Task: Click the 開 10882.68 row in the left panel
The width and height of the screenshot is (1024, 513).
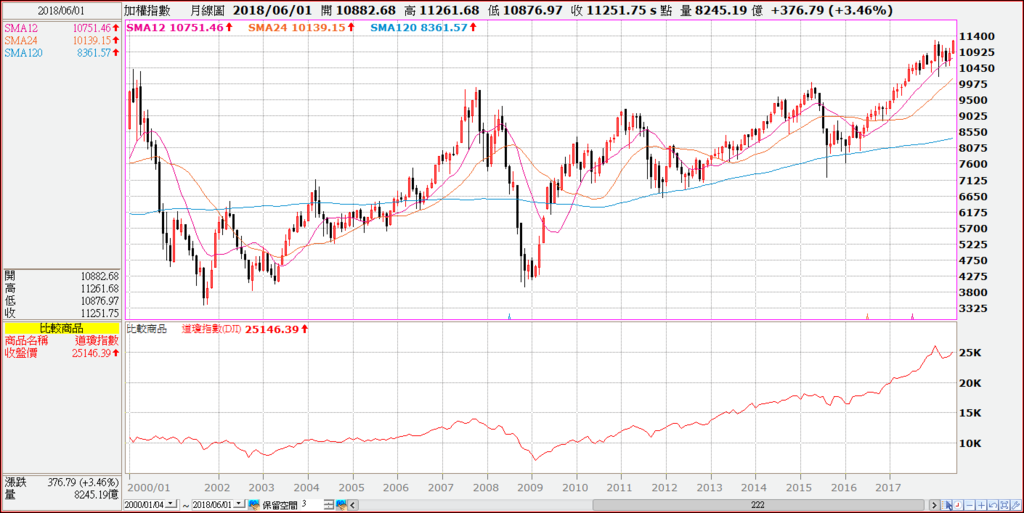Action: [61, 276]
